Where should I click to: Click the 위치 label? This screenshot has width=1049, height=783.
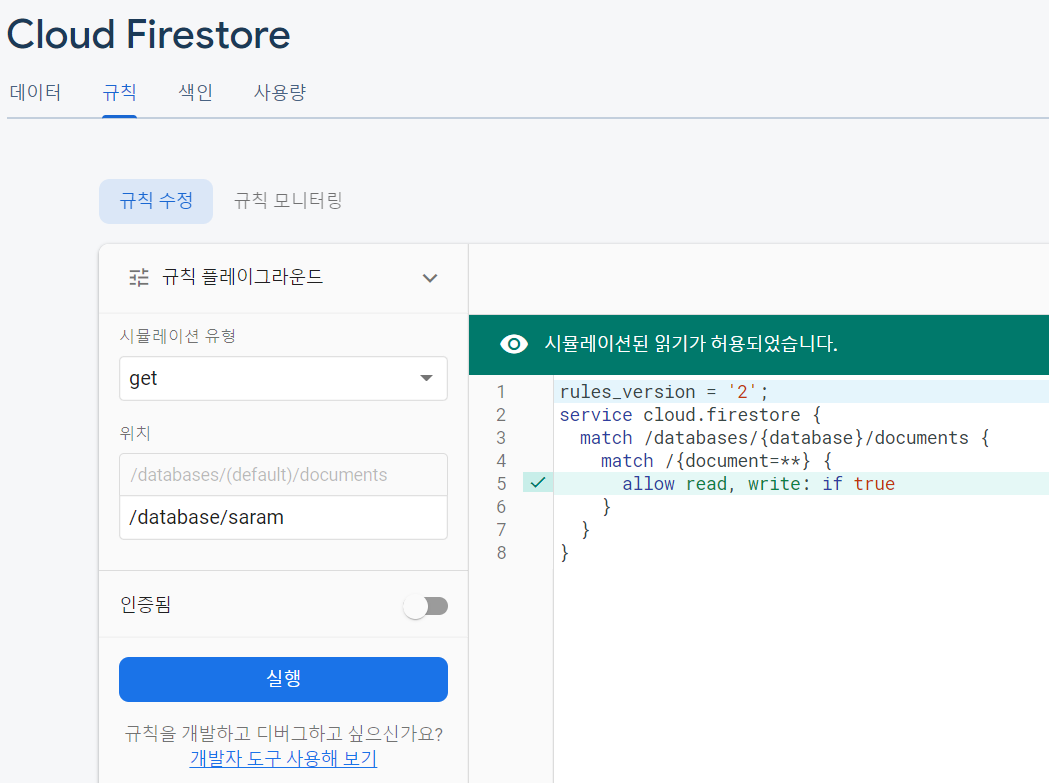point(135,433)
